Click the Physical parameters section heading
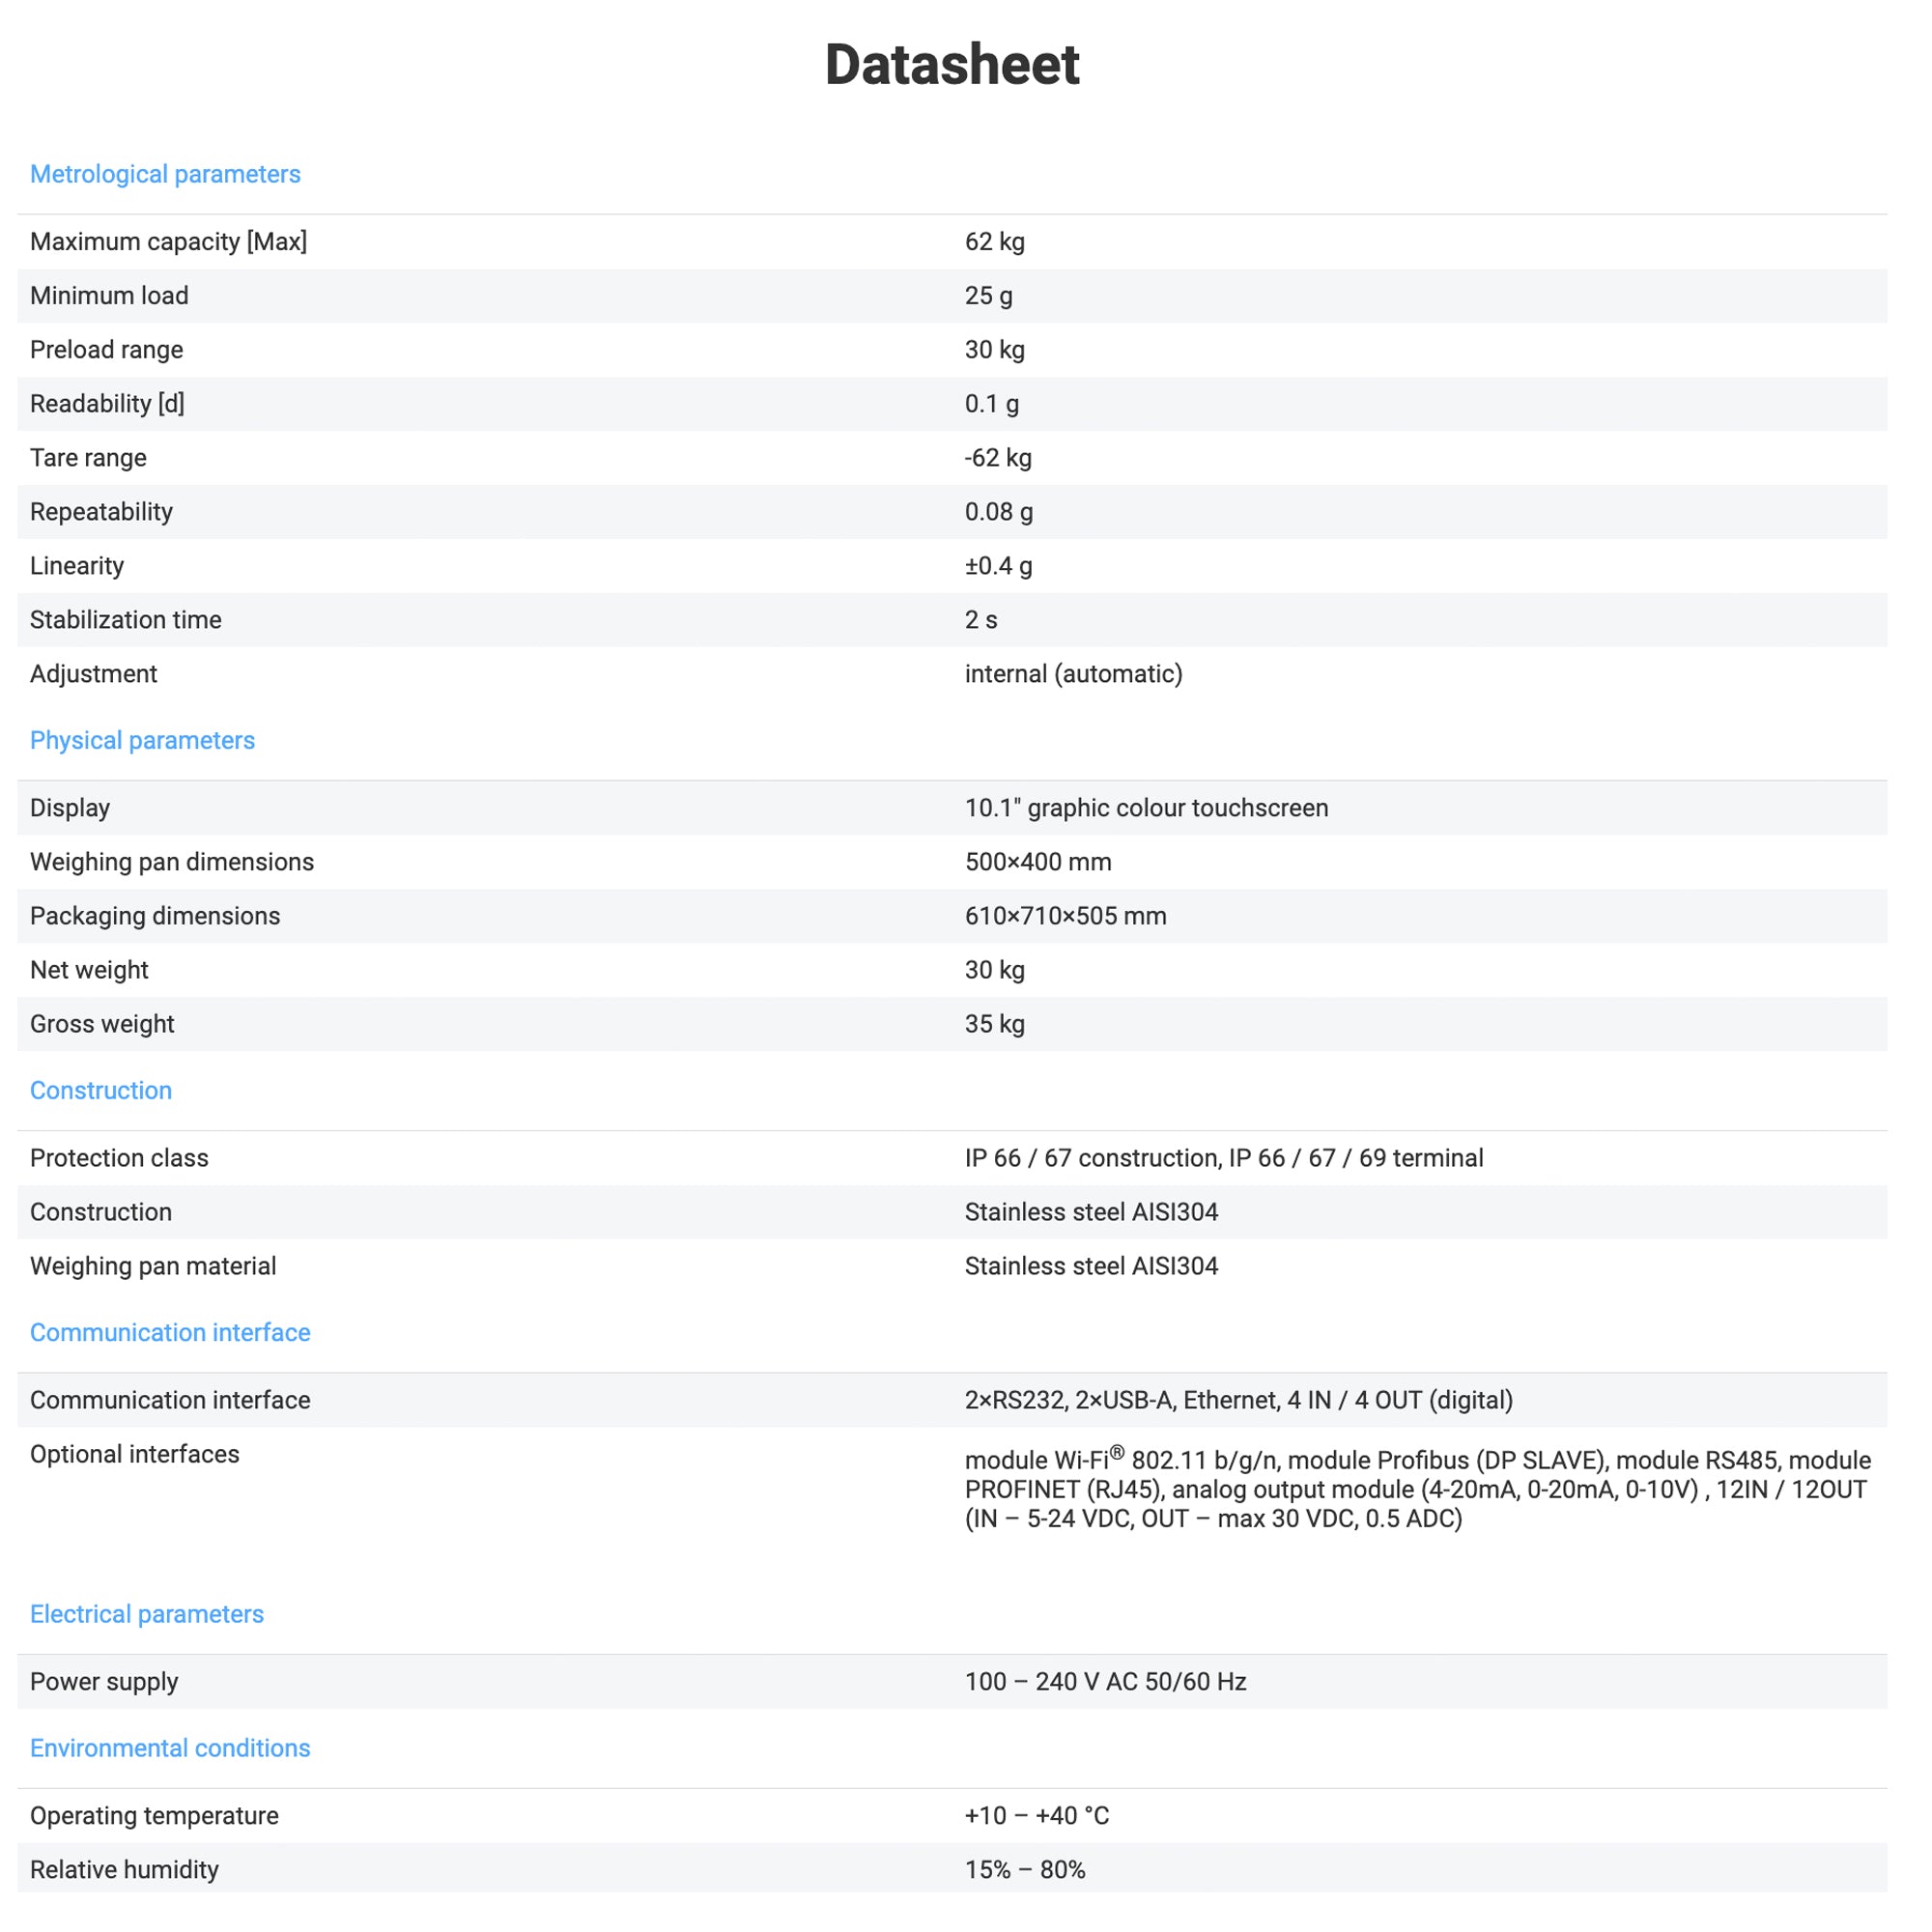The height and width of the screenshot is (1932, 1932). point(142,740)
